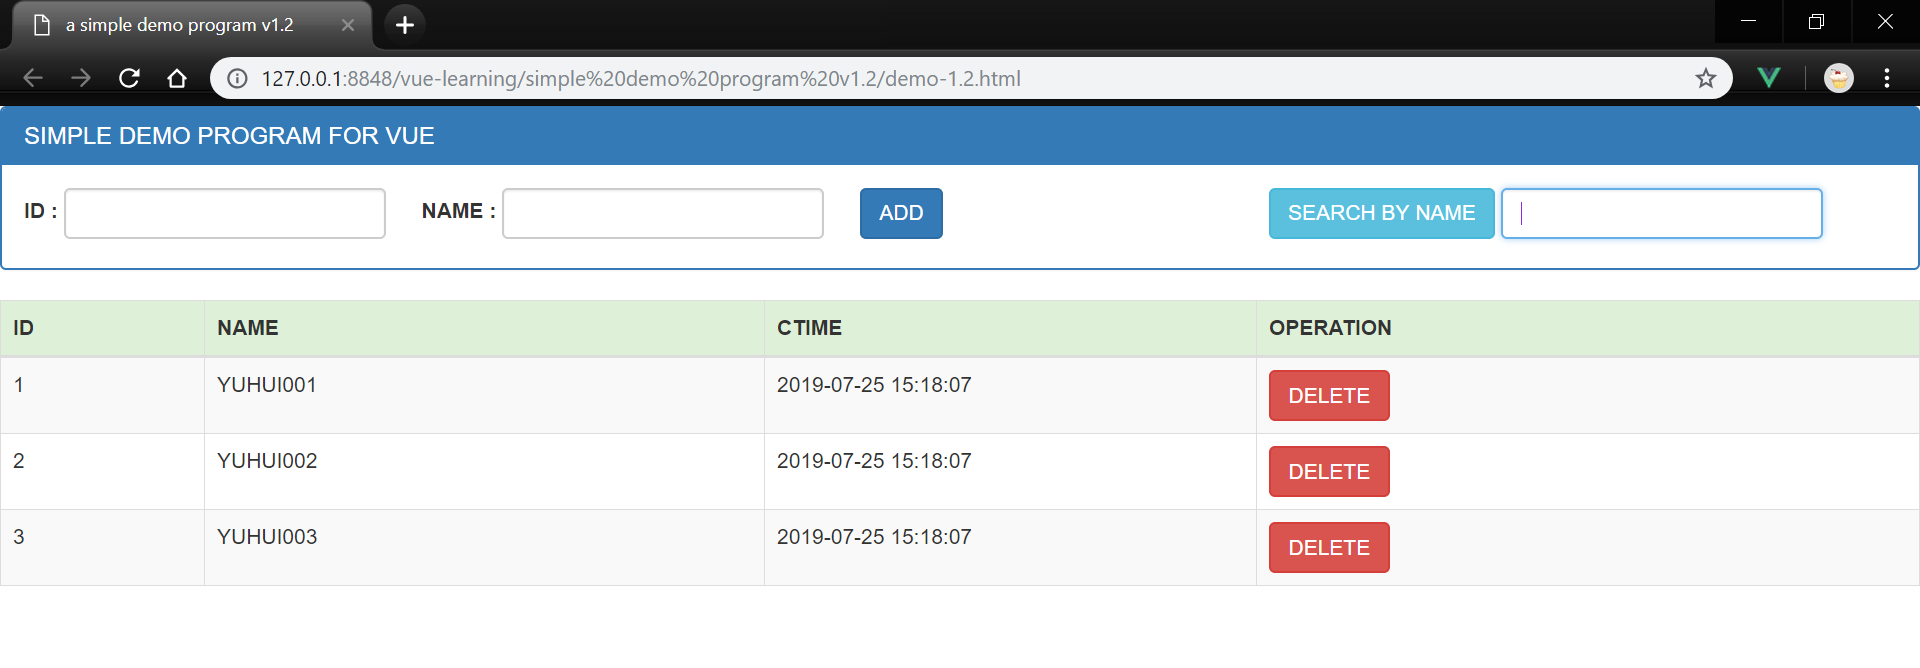Delete the YUHUI003 row
1920x668 pixels.
click(1328, 548)
